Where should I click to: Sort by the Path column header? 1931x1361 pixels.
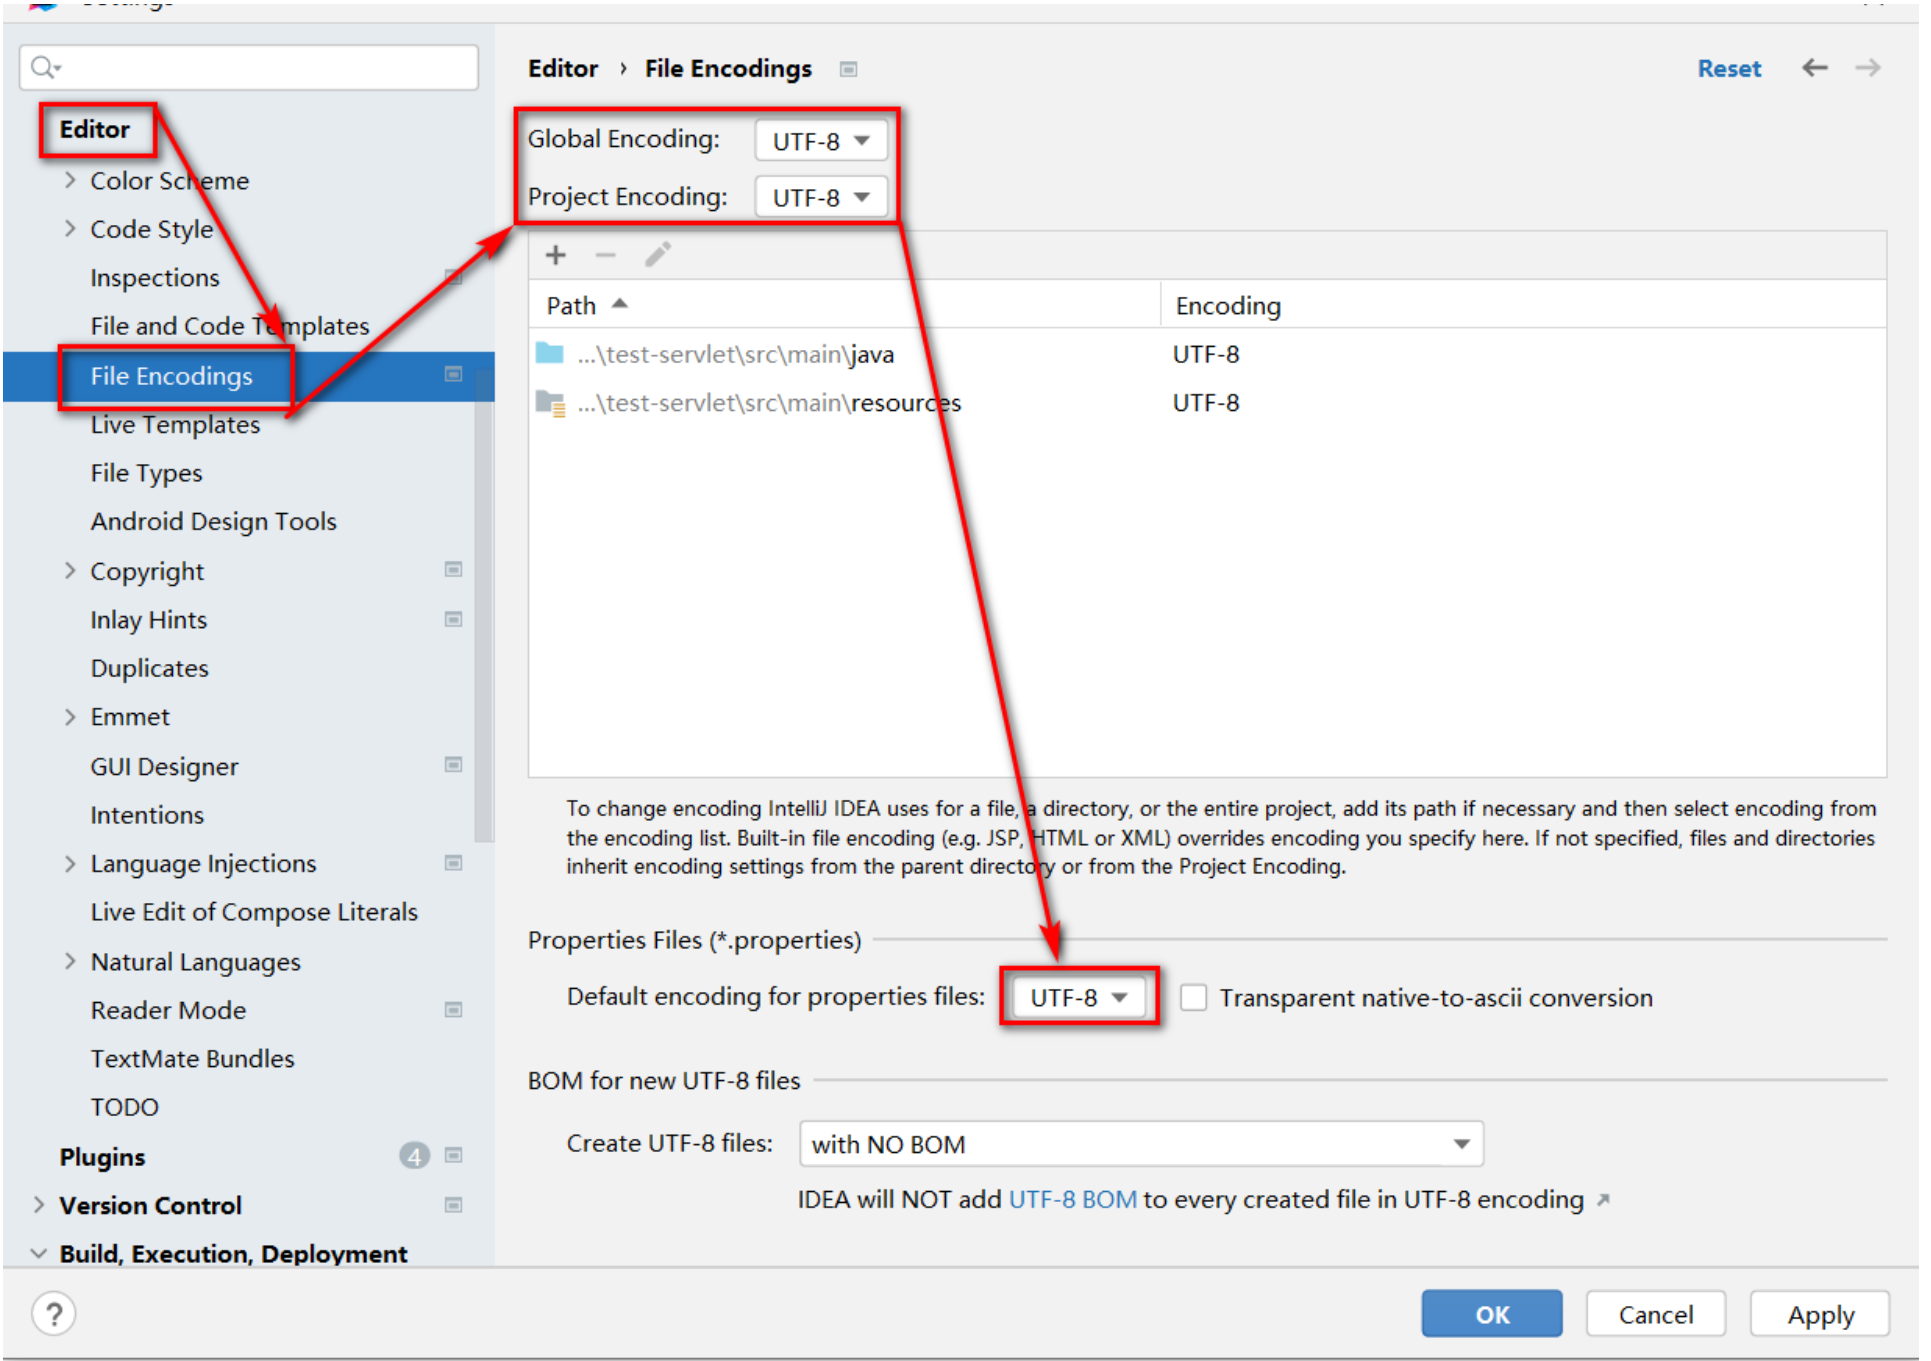[x=844, y=305]
